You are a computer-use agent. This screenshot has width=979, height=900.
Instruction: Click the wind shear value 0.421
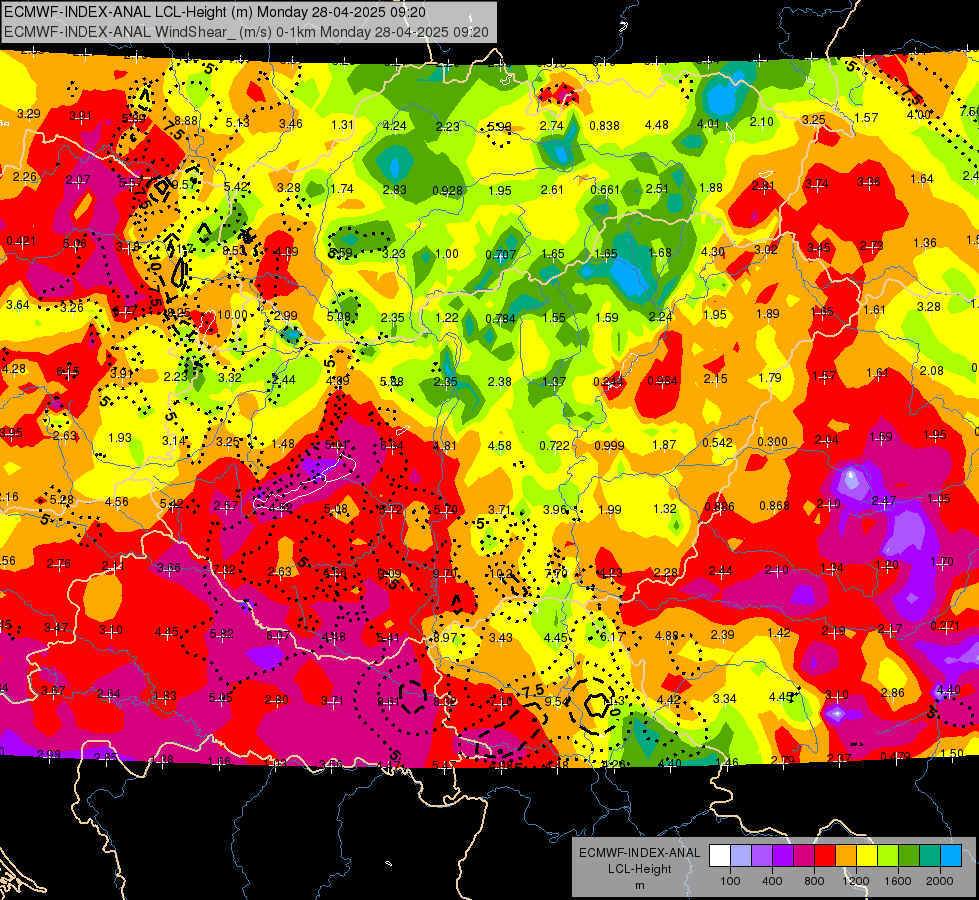tap(21, 241)
